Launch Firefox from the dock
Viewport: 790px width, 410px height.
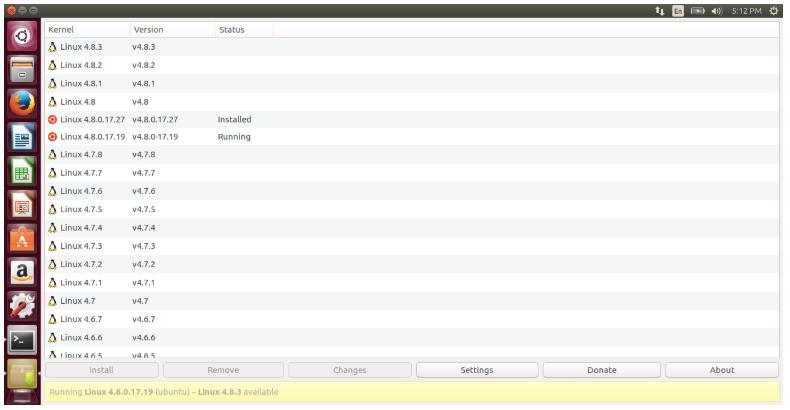[22, 103]
